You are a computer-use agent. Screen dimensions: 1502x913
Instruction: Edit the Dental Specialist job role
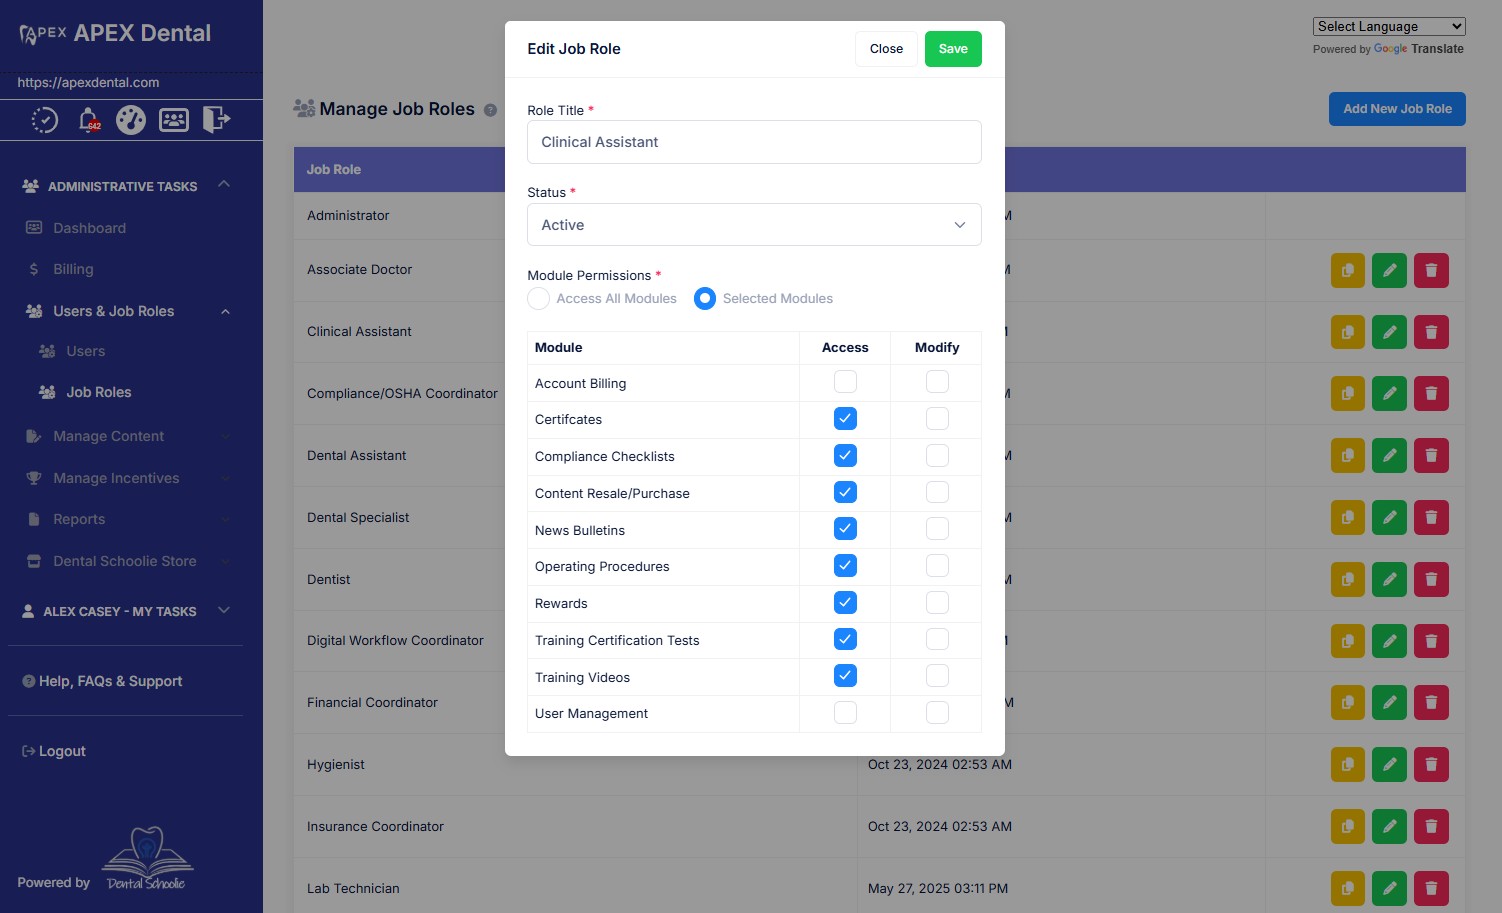pyautogui.click(x=1390, y=518)
